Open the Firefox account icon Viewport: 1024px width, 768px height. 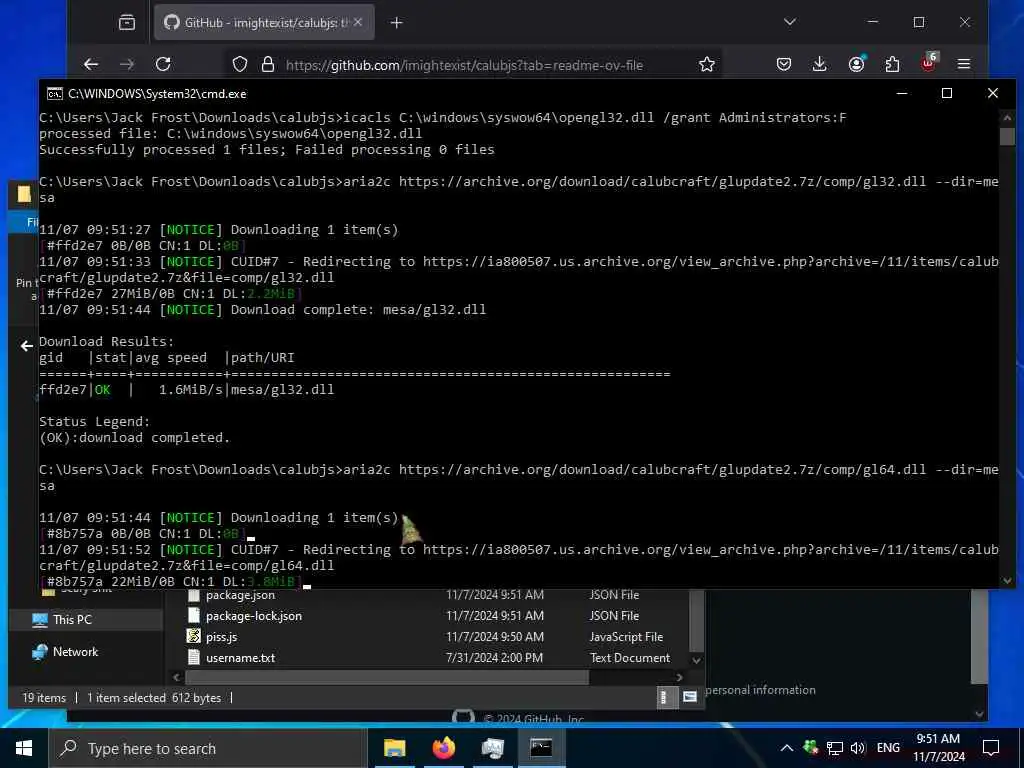[856, 64]
